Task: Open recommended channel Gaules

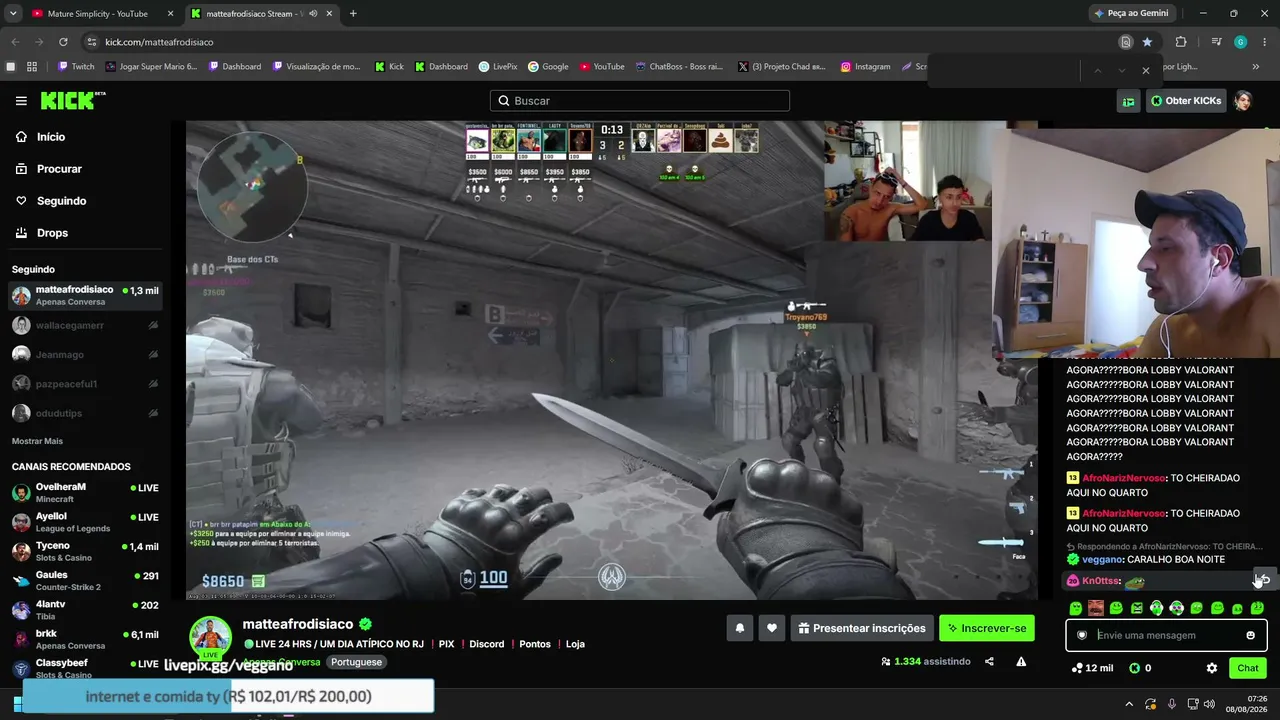Action: [x=85, y=580]
